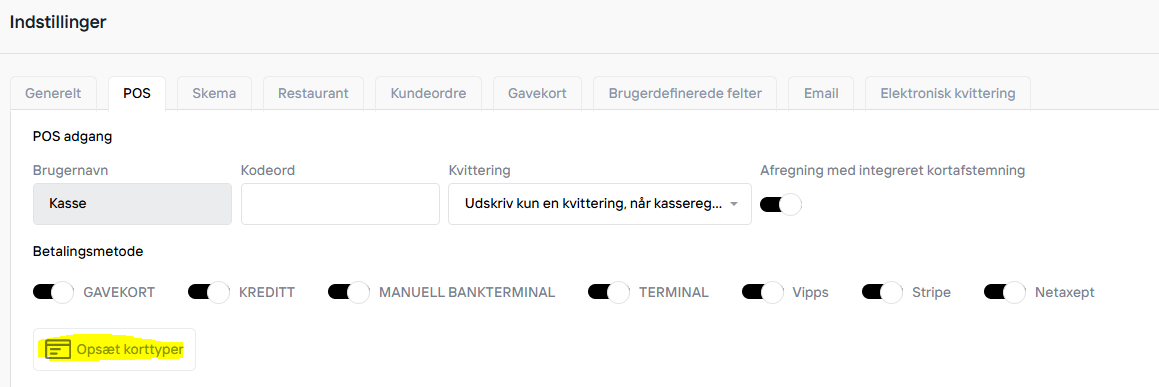Screen dimensions: 1159x387
Task: Click the card icon beside Opsæt korttyper
Action: pyautogui.click(x=58, y=349)
